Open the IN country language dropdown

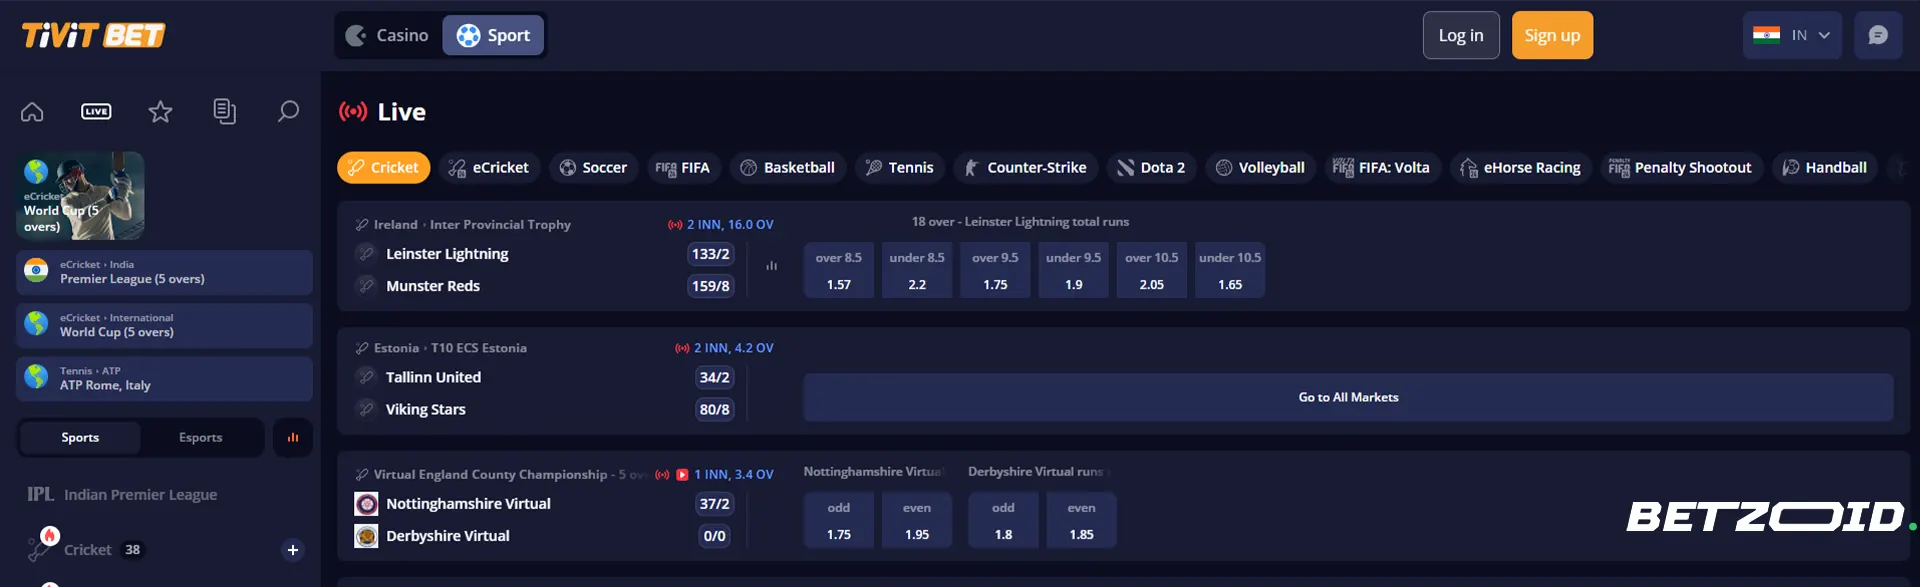(x=1791, y=35)
